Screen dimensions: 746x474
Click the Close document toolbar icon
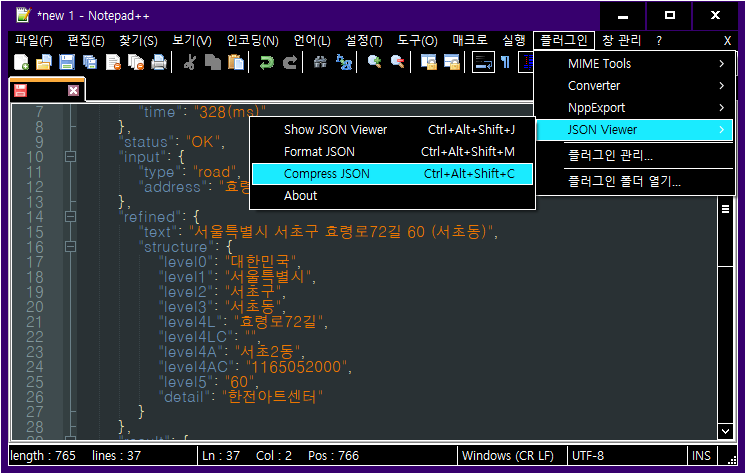point(113,62)
